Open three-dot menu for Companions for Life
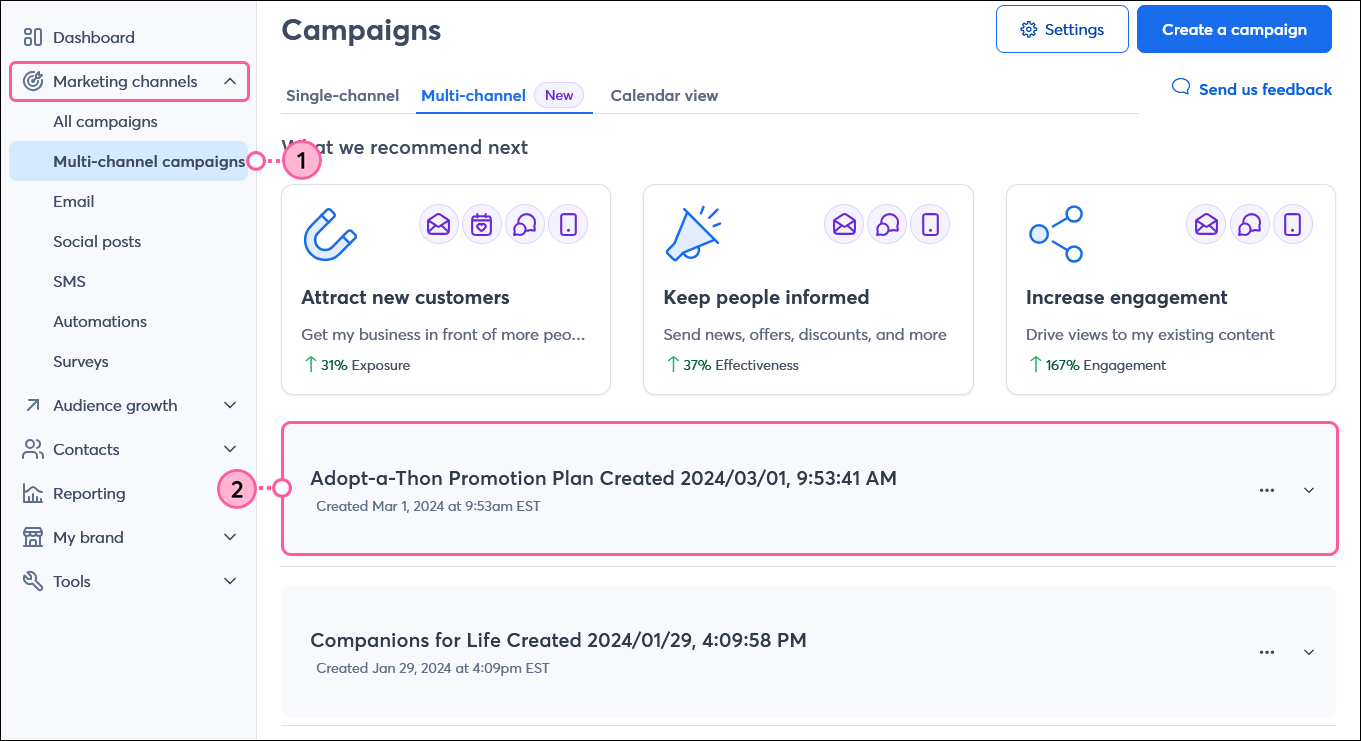Image resolution: width=1361 pixels, height=741 pixels. coord(1267,652)
